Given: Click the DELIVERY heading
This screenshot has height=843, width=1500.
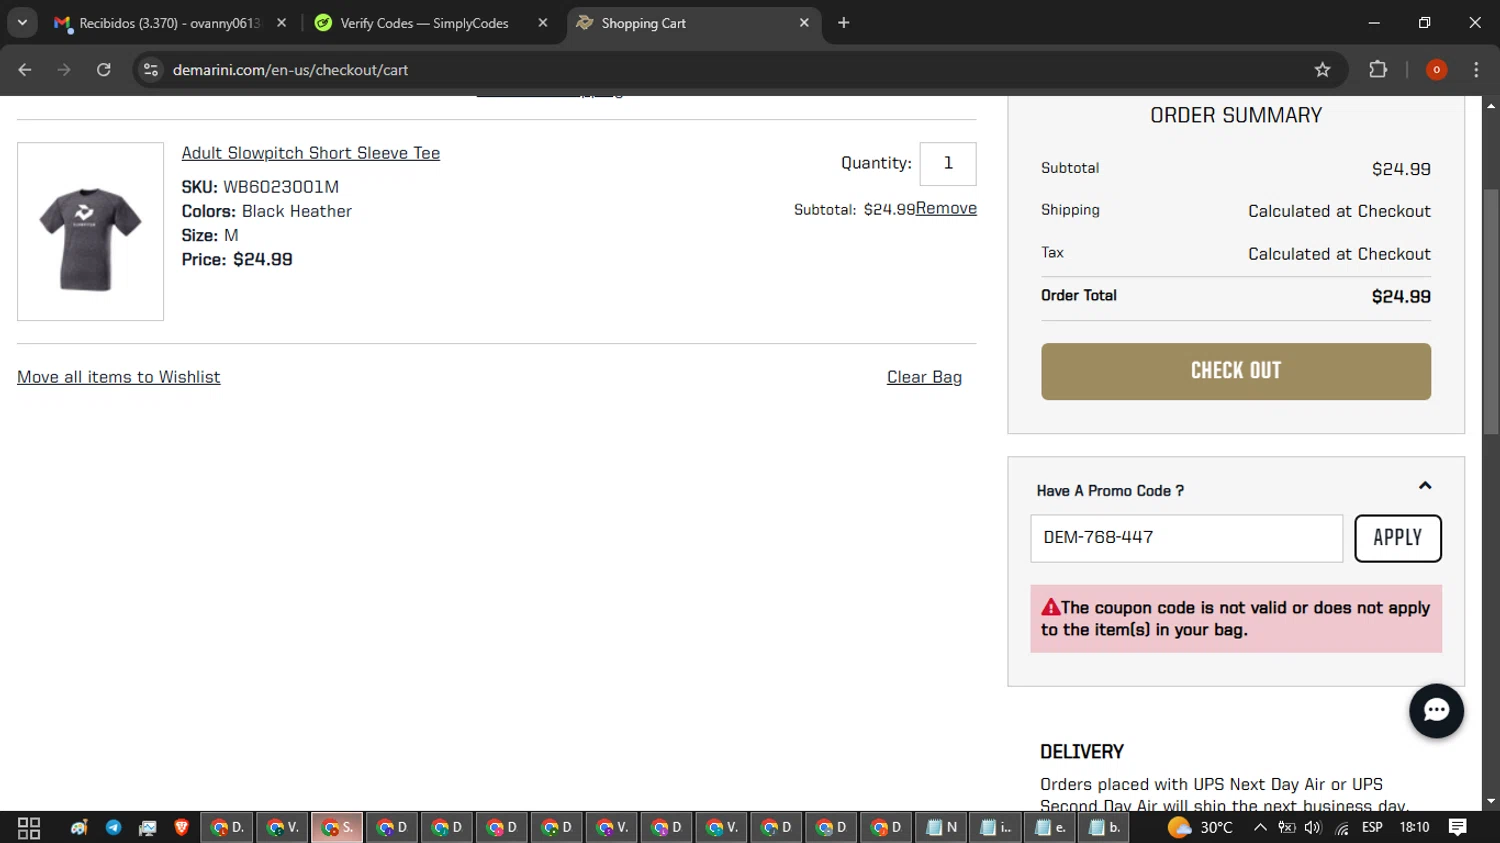Looking at the screenshot, I should (x=1082, y=752).
